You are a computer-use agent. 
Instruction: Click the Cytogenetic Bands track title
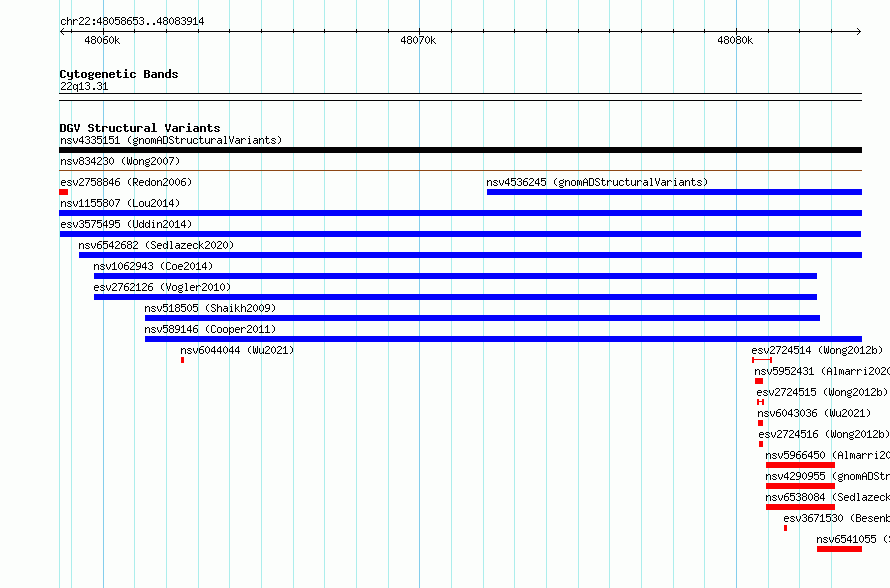coord(119,74)
